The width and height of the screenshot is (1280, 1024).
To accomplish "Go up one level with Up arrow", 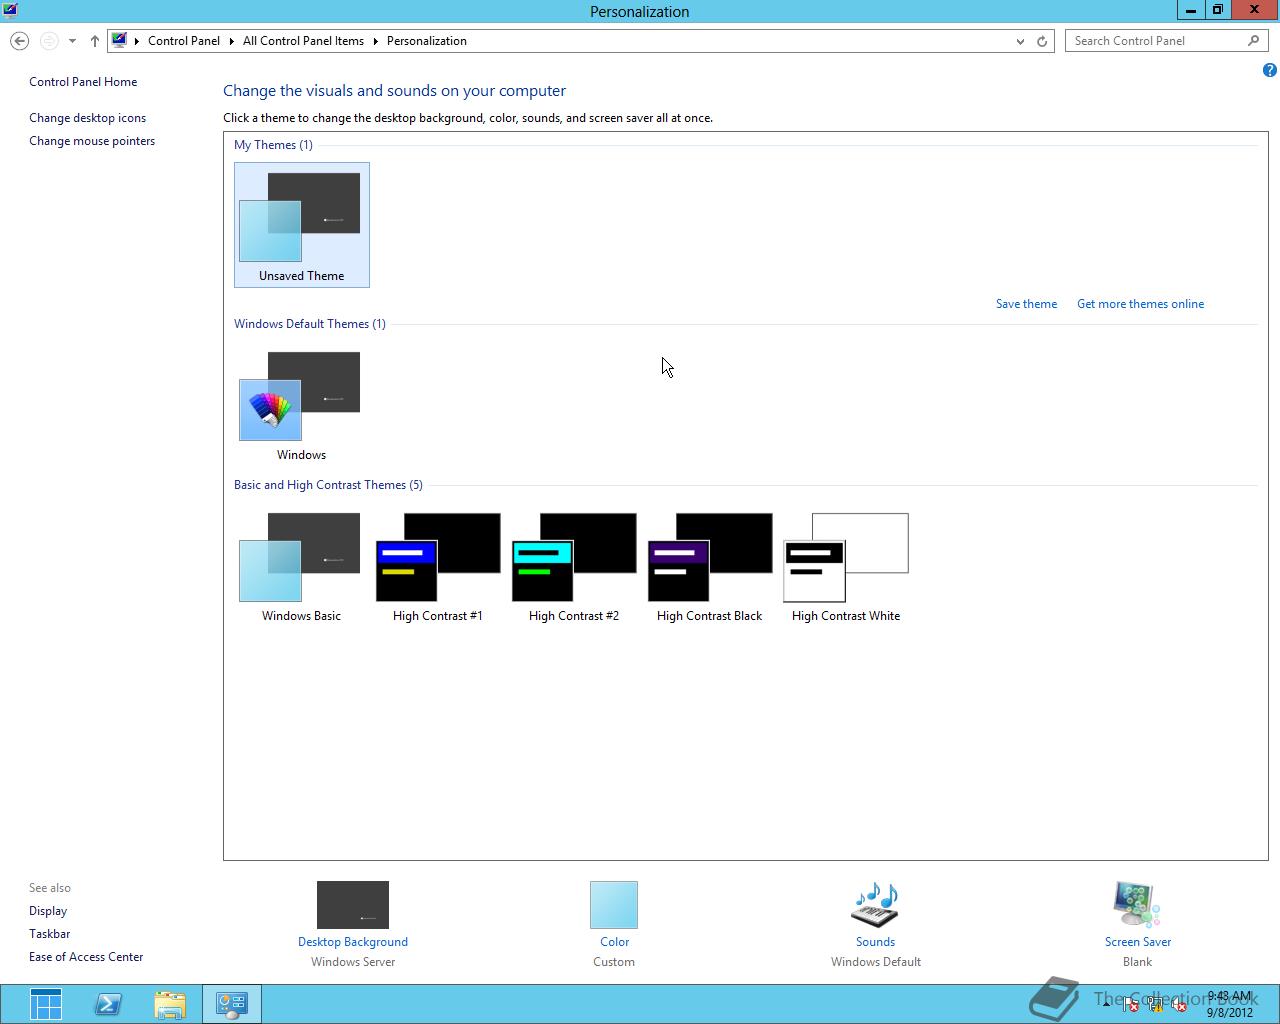I will point(95,41).
